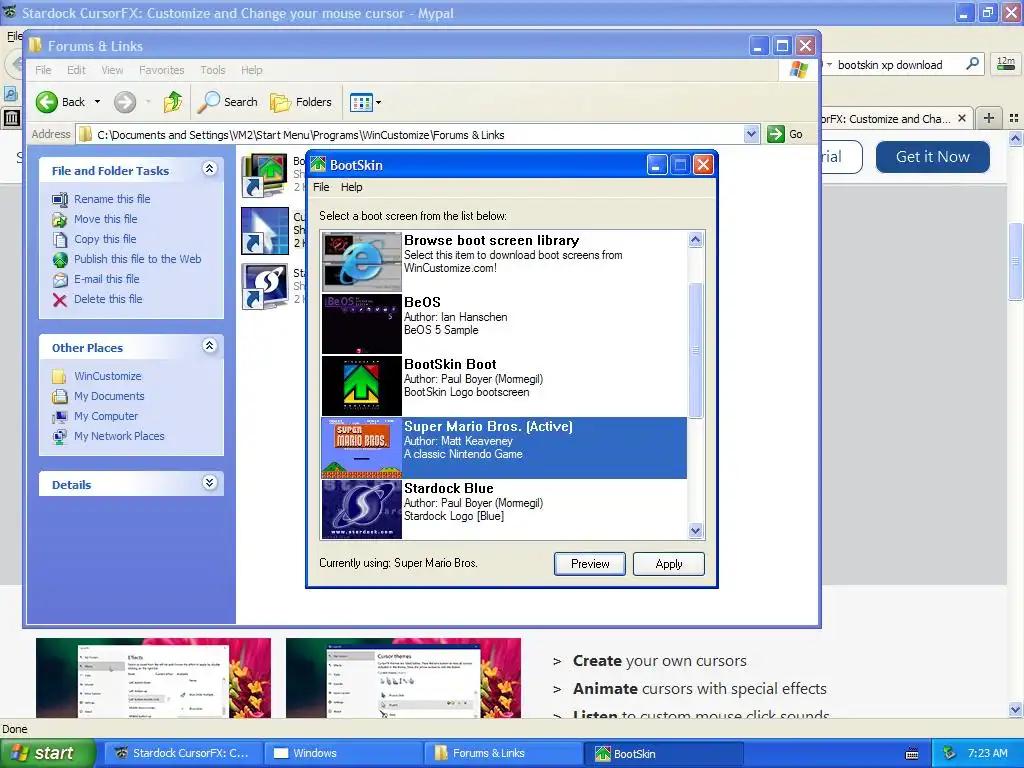Open Explorer Tools menu

click(212, 70)
